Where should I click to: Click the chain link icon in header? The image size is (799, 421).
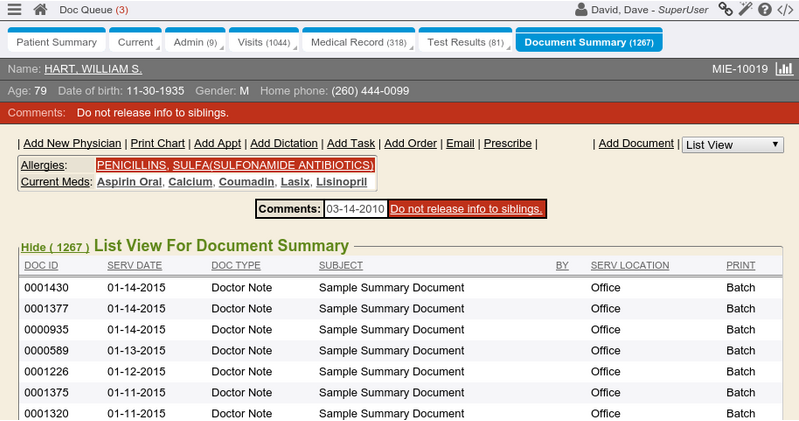coord(725,10)
